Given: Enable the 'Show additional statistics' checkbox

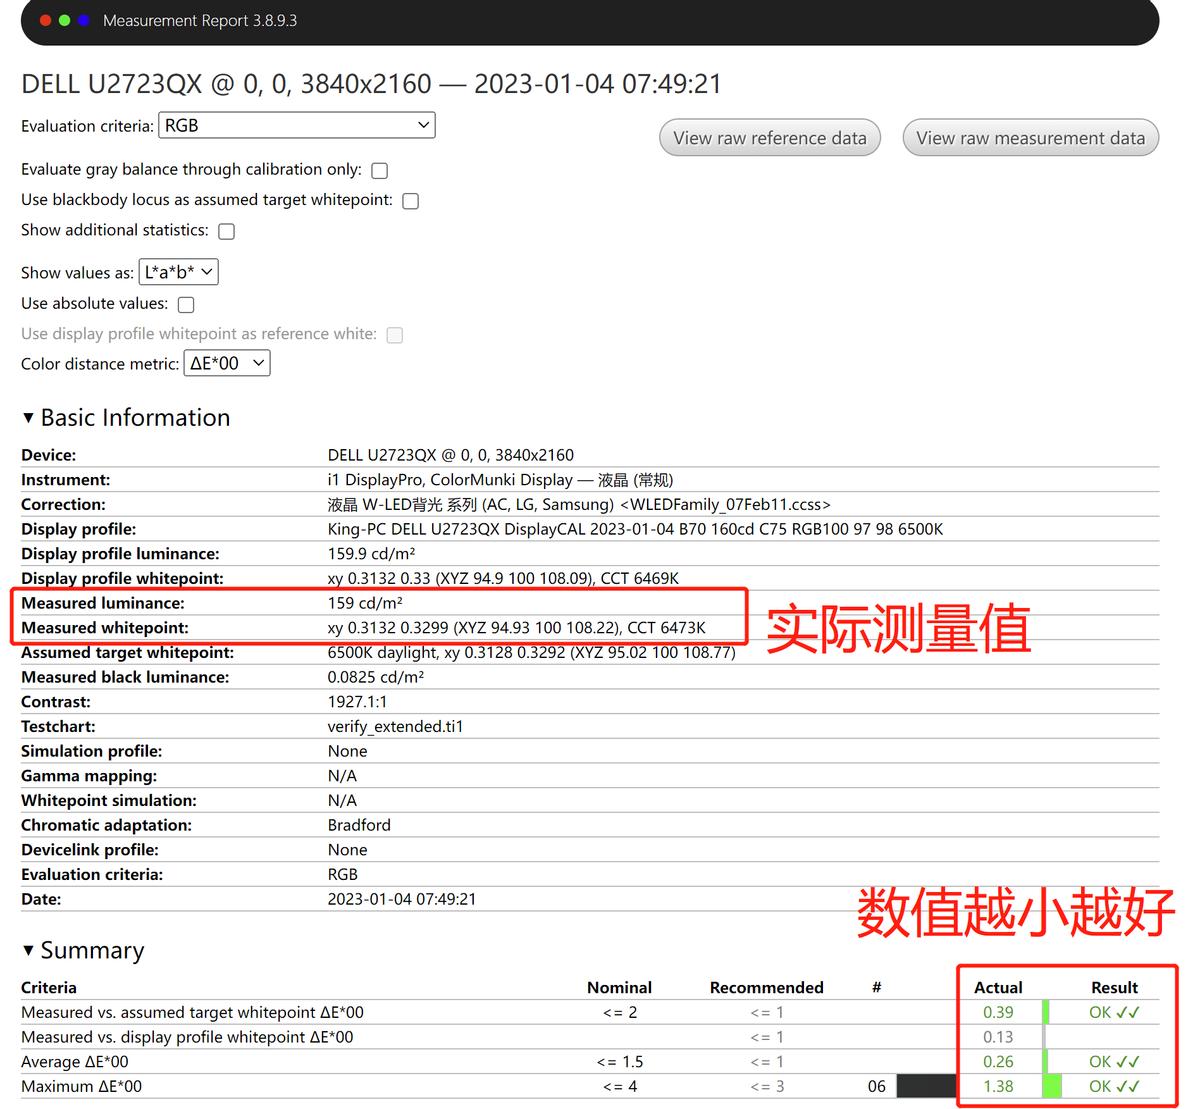Looking at the screenshot, I should click(x=226, y=231).
